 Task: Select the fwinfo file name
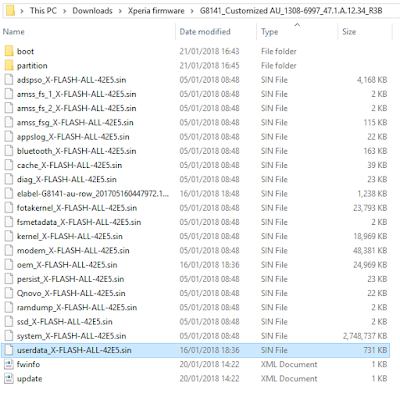[28, 364]
